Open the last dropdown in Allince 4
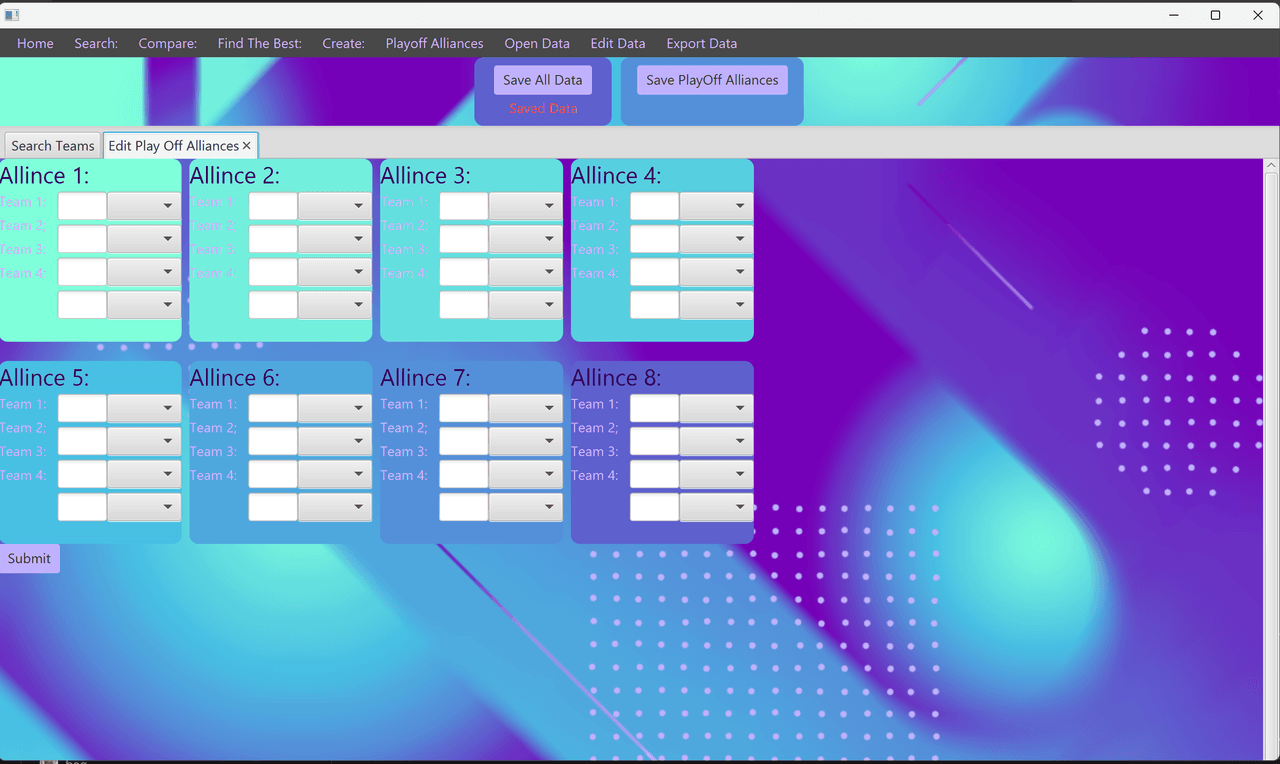Viewport: 1280px width, 764px height. [716, 305]
